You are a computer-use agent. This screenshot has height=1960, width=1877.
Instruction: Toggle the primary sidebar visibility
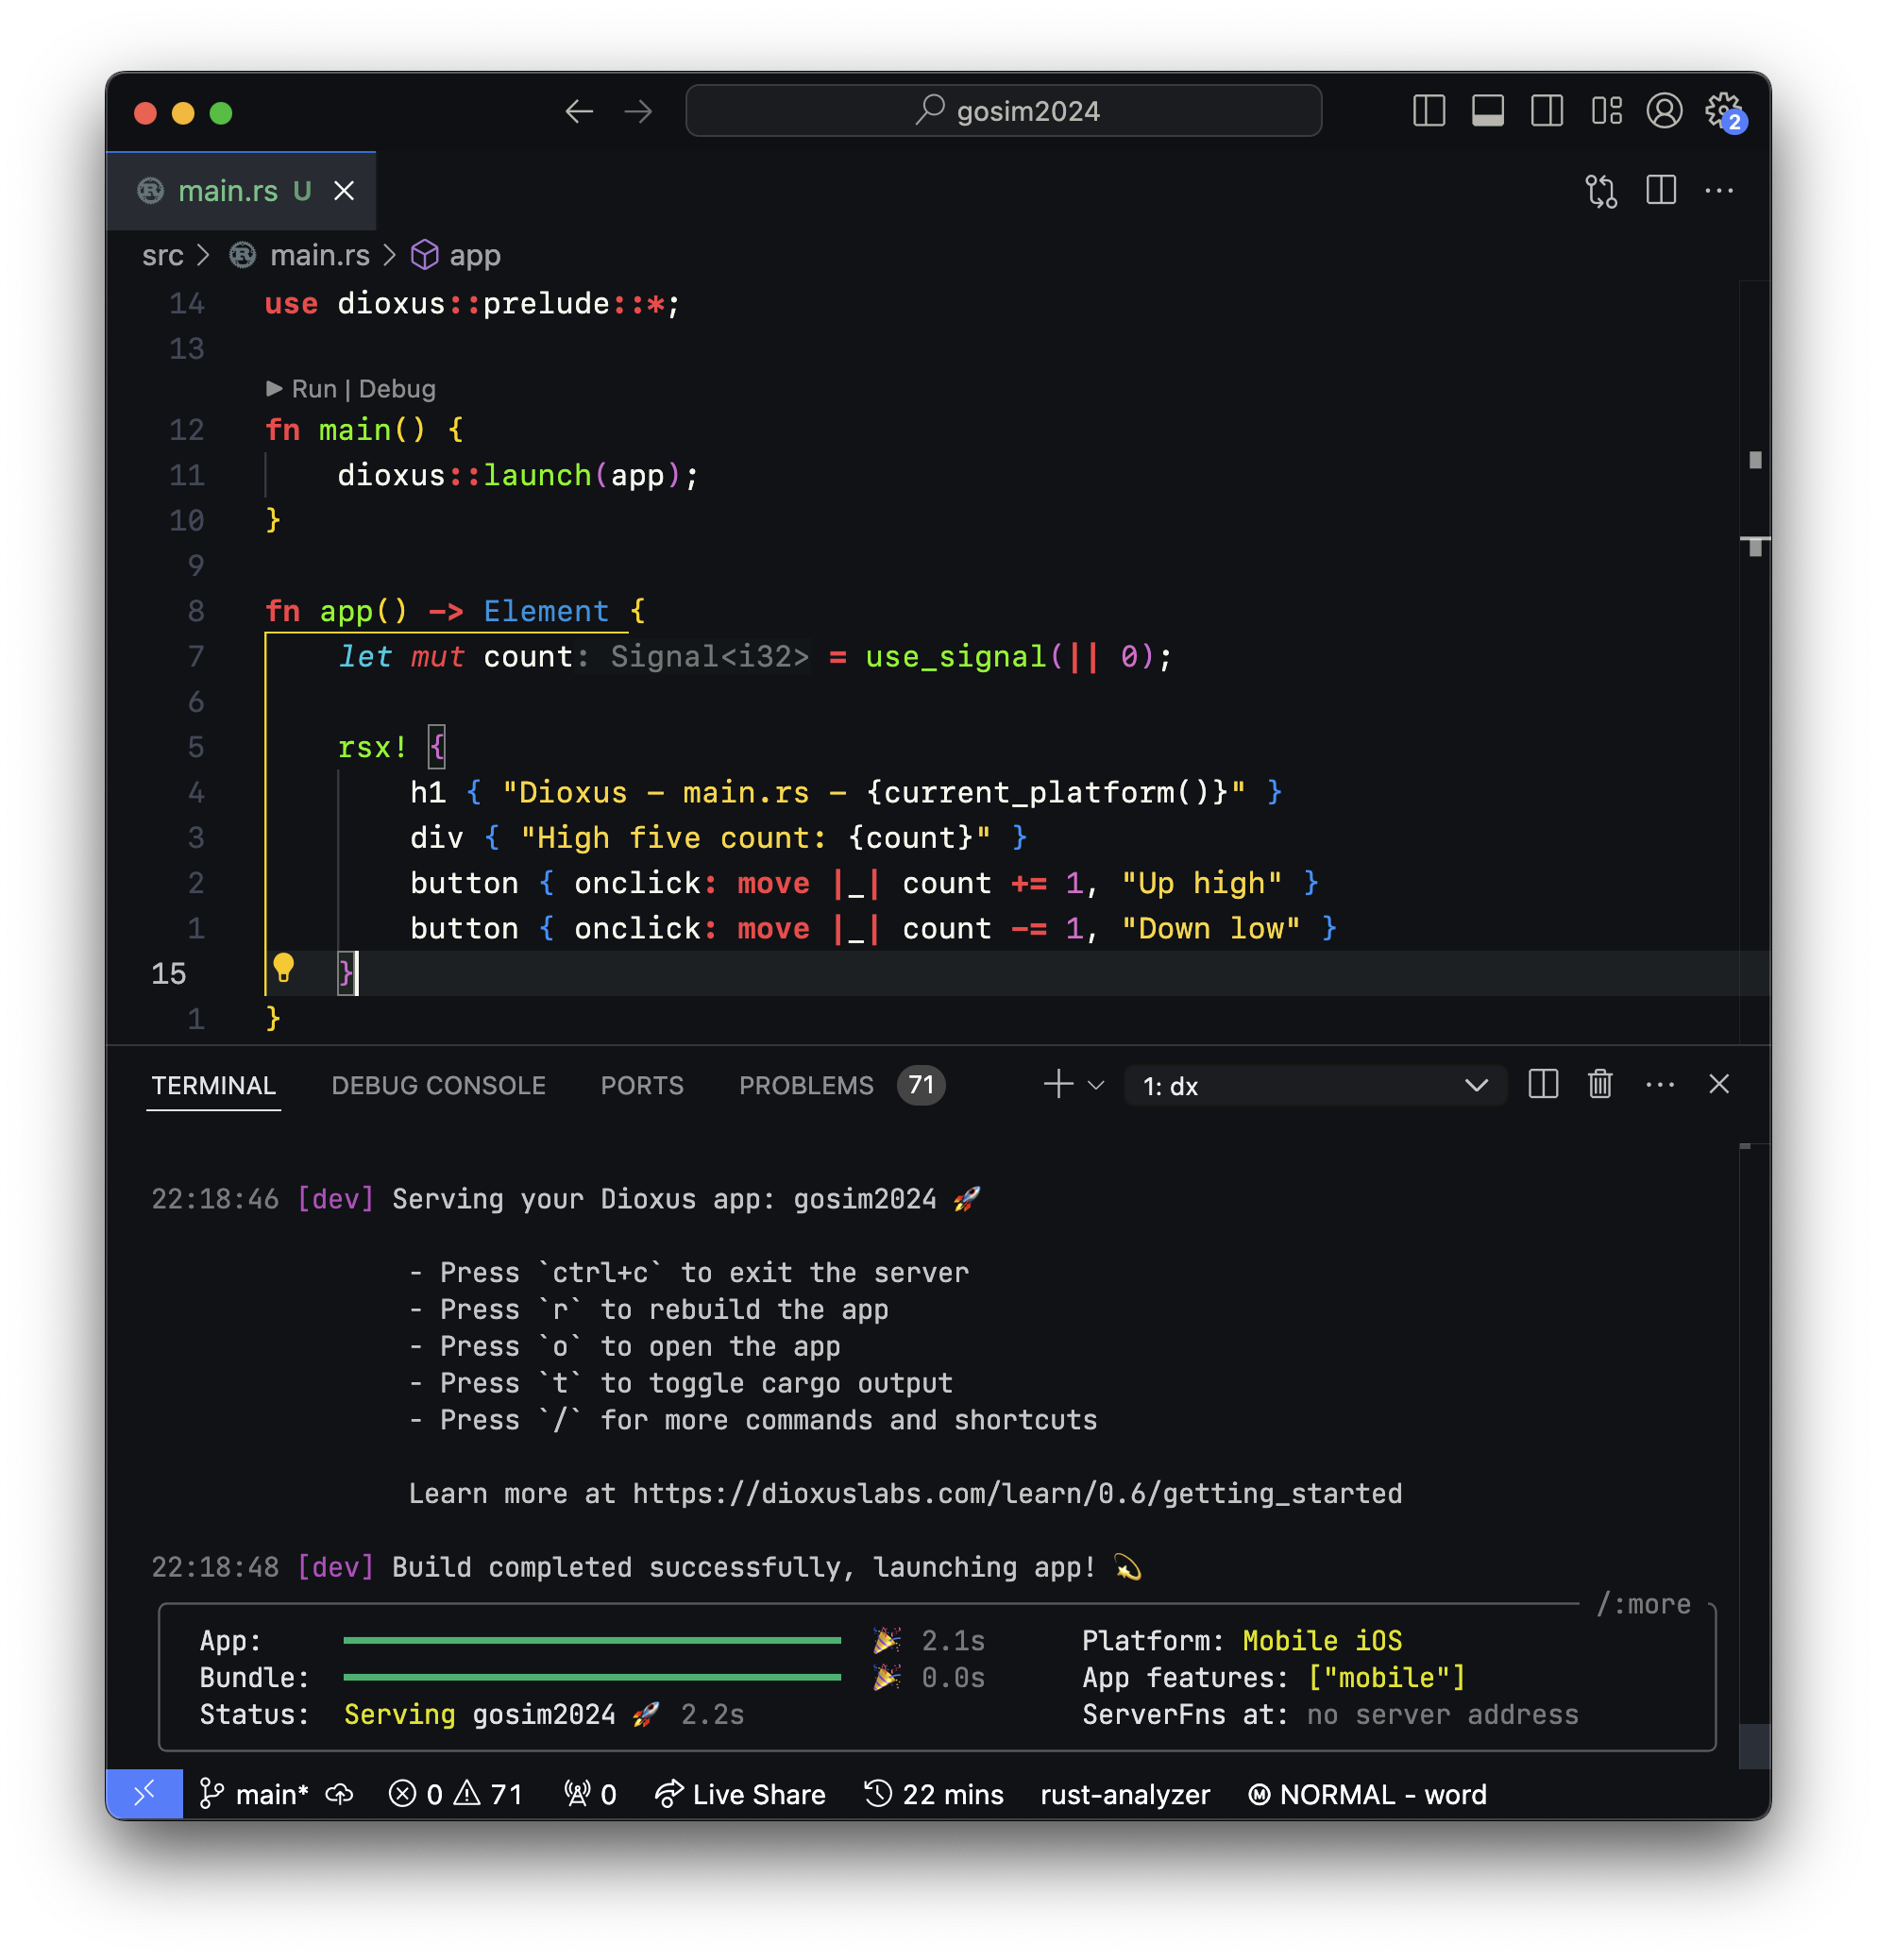point(1430,112)
